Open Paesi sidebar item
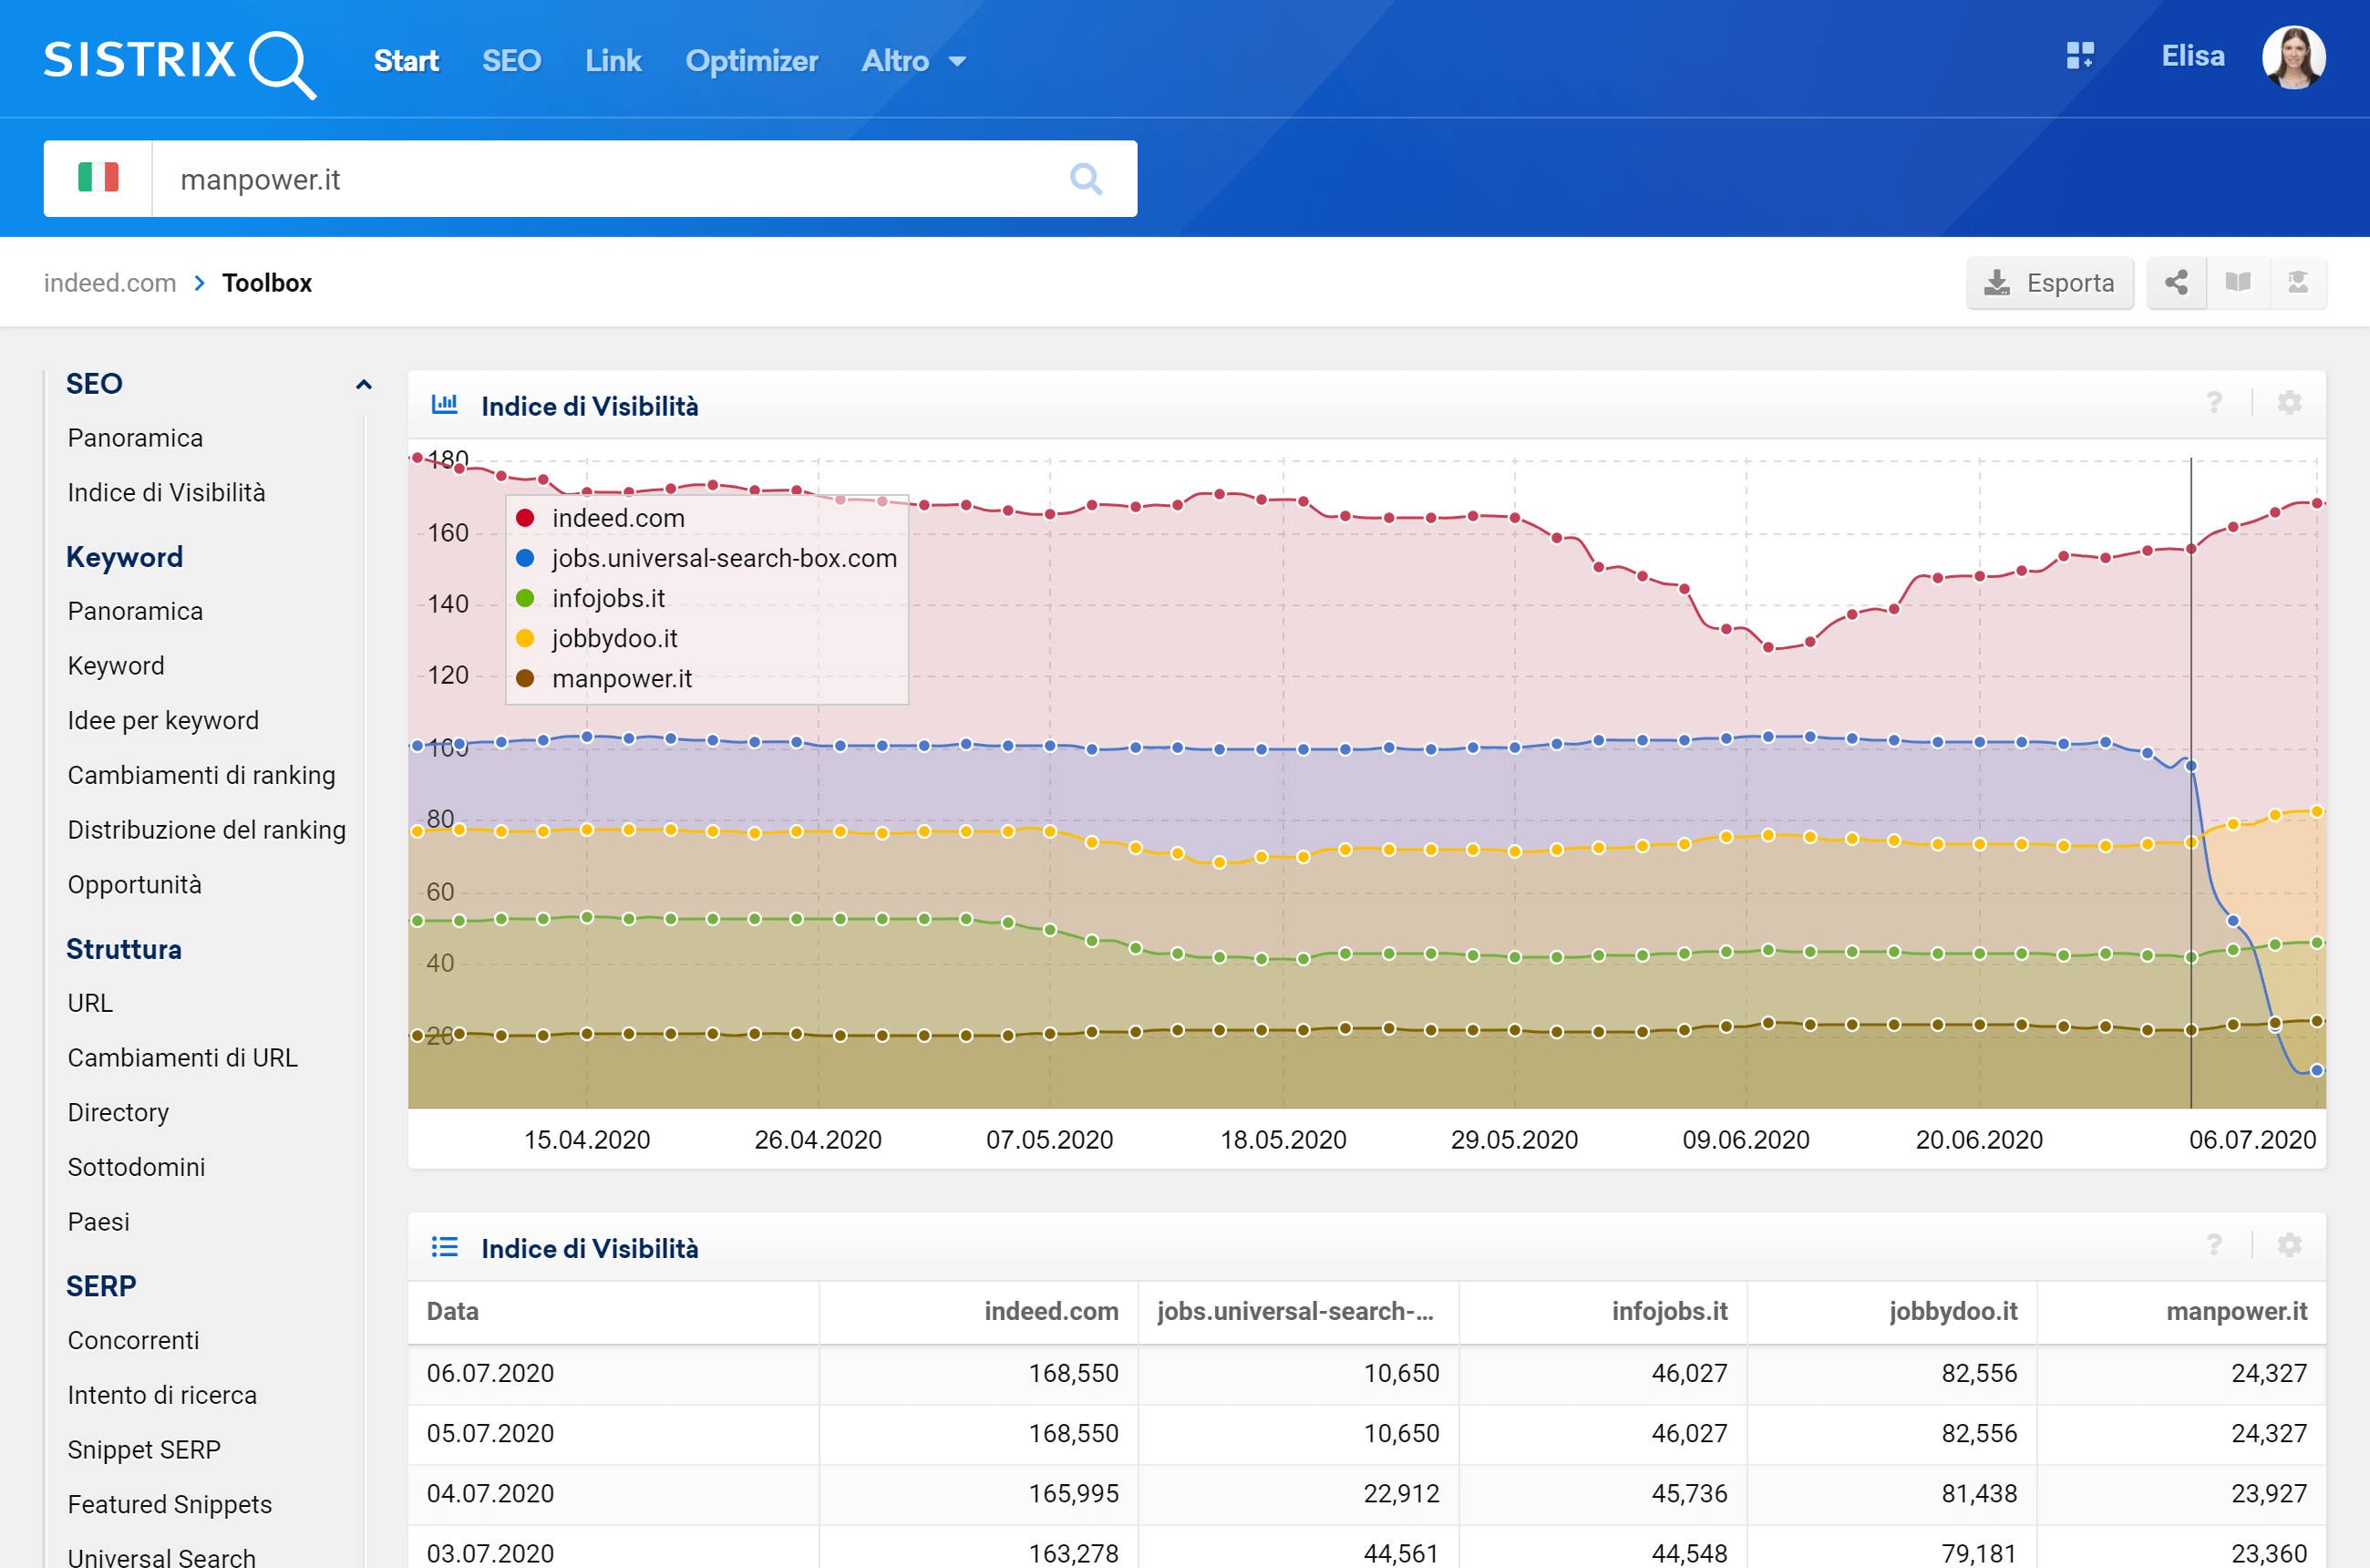This screenshot has width=2370, height=1568. tap(98, 1222)
